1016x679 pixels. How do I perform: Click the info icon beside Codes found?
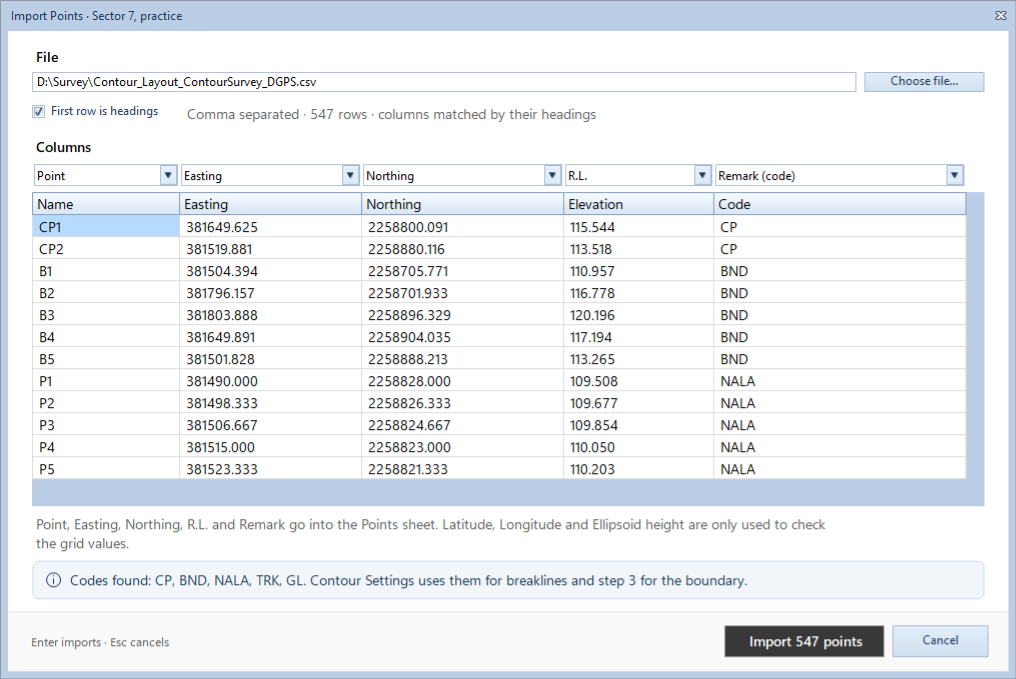pyautogui.click(x=54, y=580)
